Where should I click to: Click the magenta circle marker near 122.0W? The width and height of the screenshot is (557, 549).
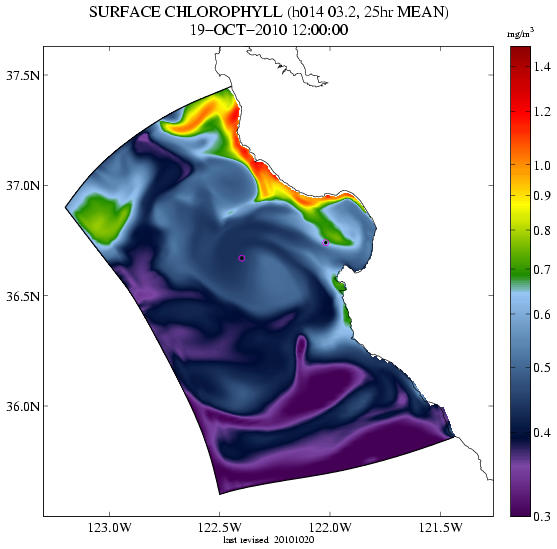pyautogui.click(x=326, y=243)
